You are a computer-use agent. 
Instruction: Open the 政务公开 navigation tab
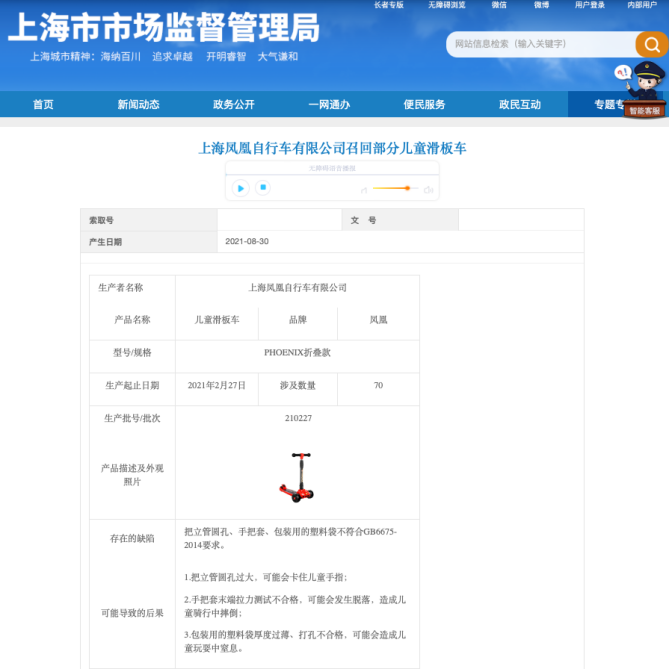234,104
